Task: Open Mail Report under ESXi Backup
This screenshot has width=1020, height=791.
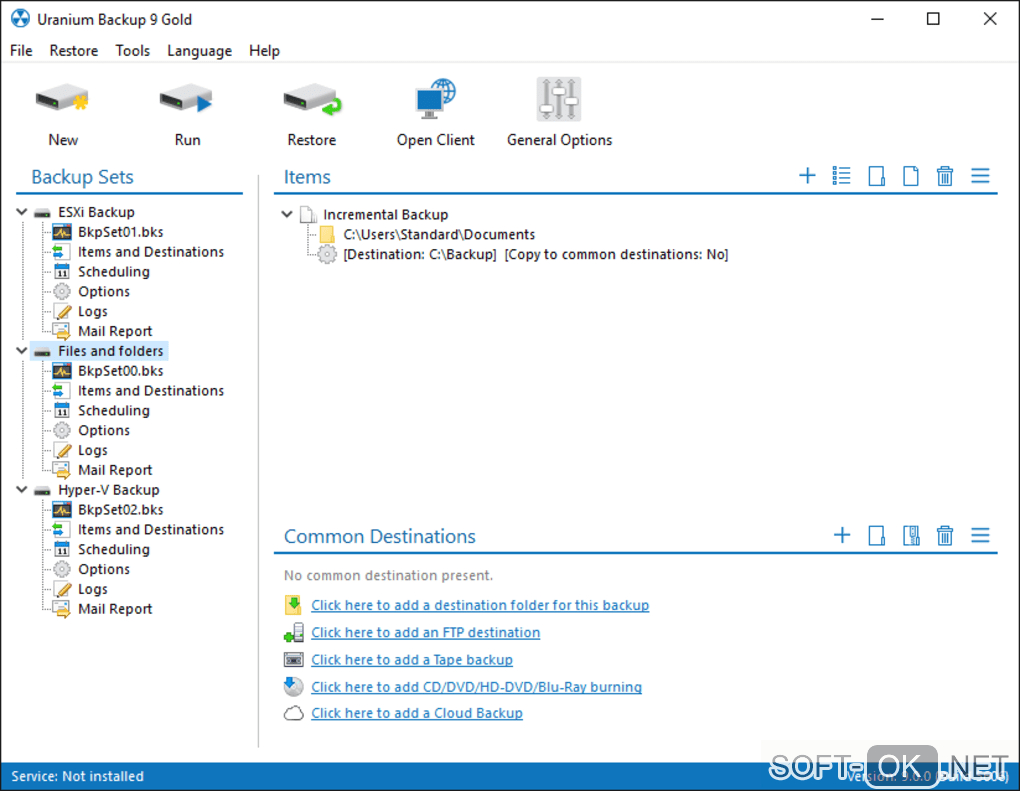Action: [115, 331]
